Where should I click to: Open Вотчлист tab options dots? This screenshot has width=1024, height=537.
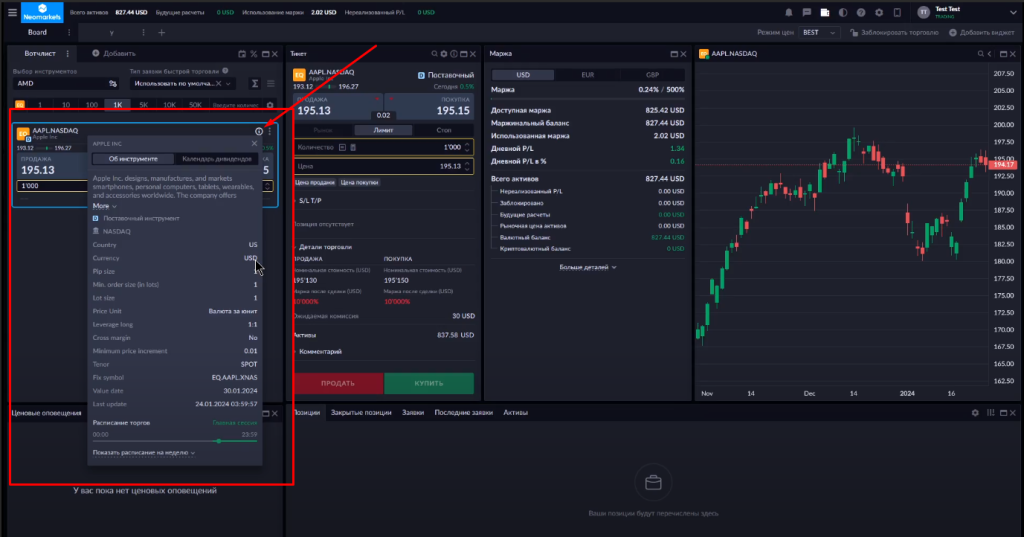tap(67, 54)
